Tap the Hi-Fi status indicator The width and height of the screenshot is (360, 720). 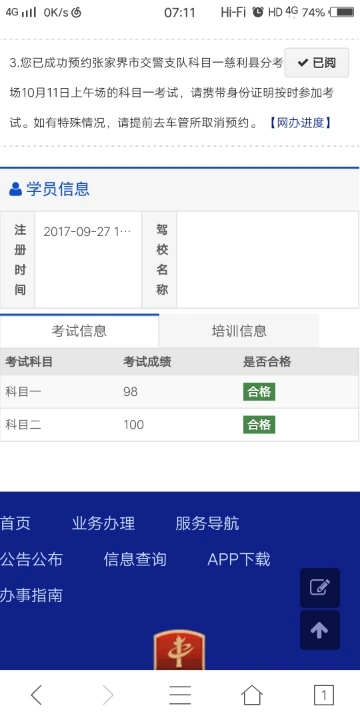pyautogui.click(x=233, y=12)
